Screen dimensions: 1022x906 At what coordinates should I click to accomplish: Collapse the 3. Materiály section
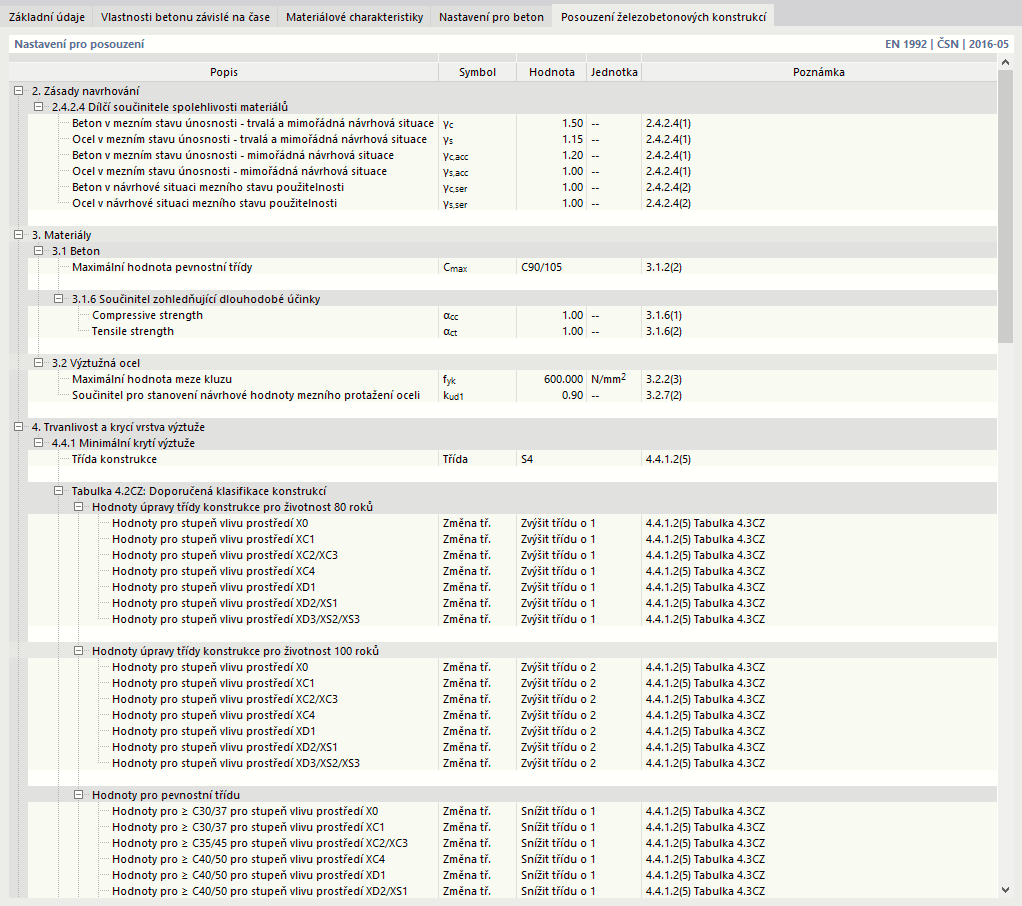tap(19, 235)
